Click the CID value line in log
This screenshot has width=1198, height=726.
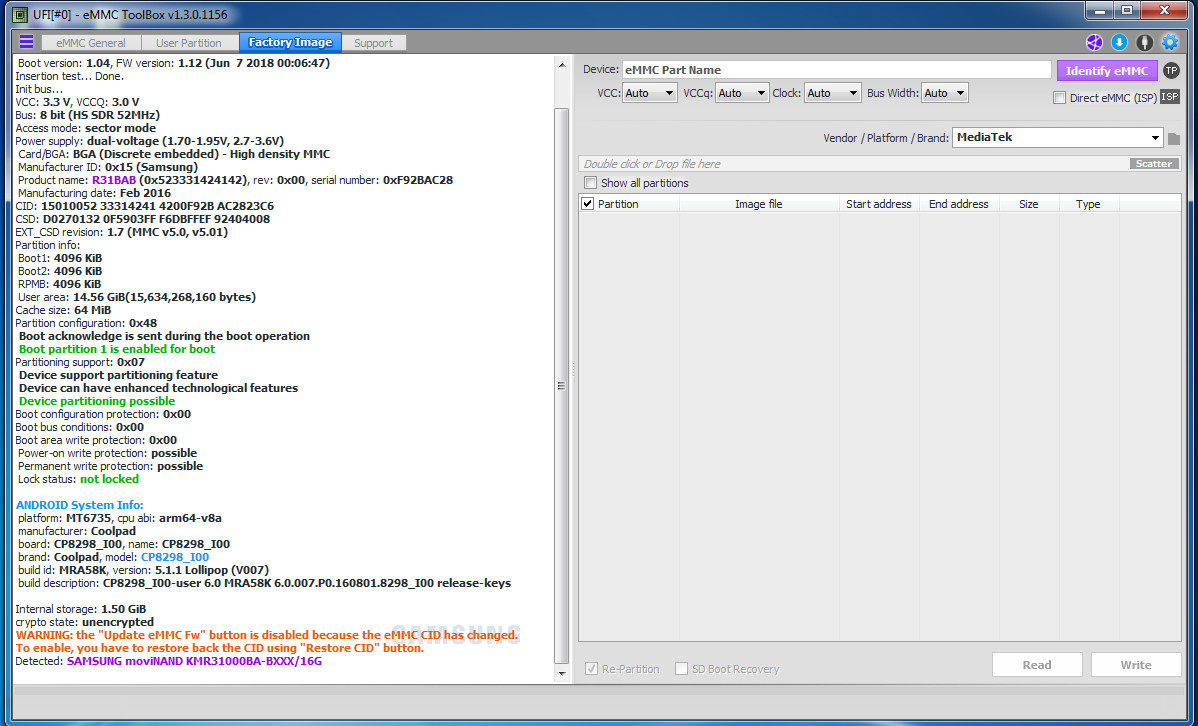pos(144,206)
